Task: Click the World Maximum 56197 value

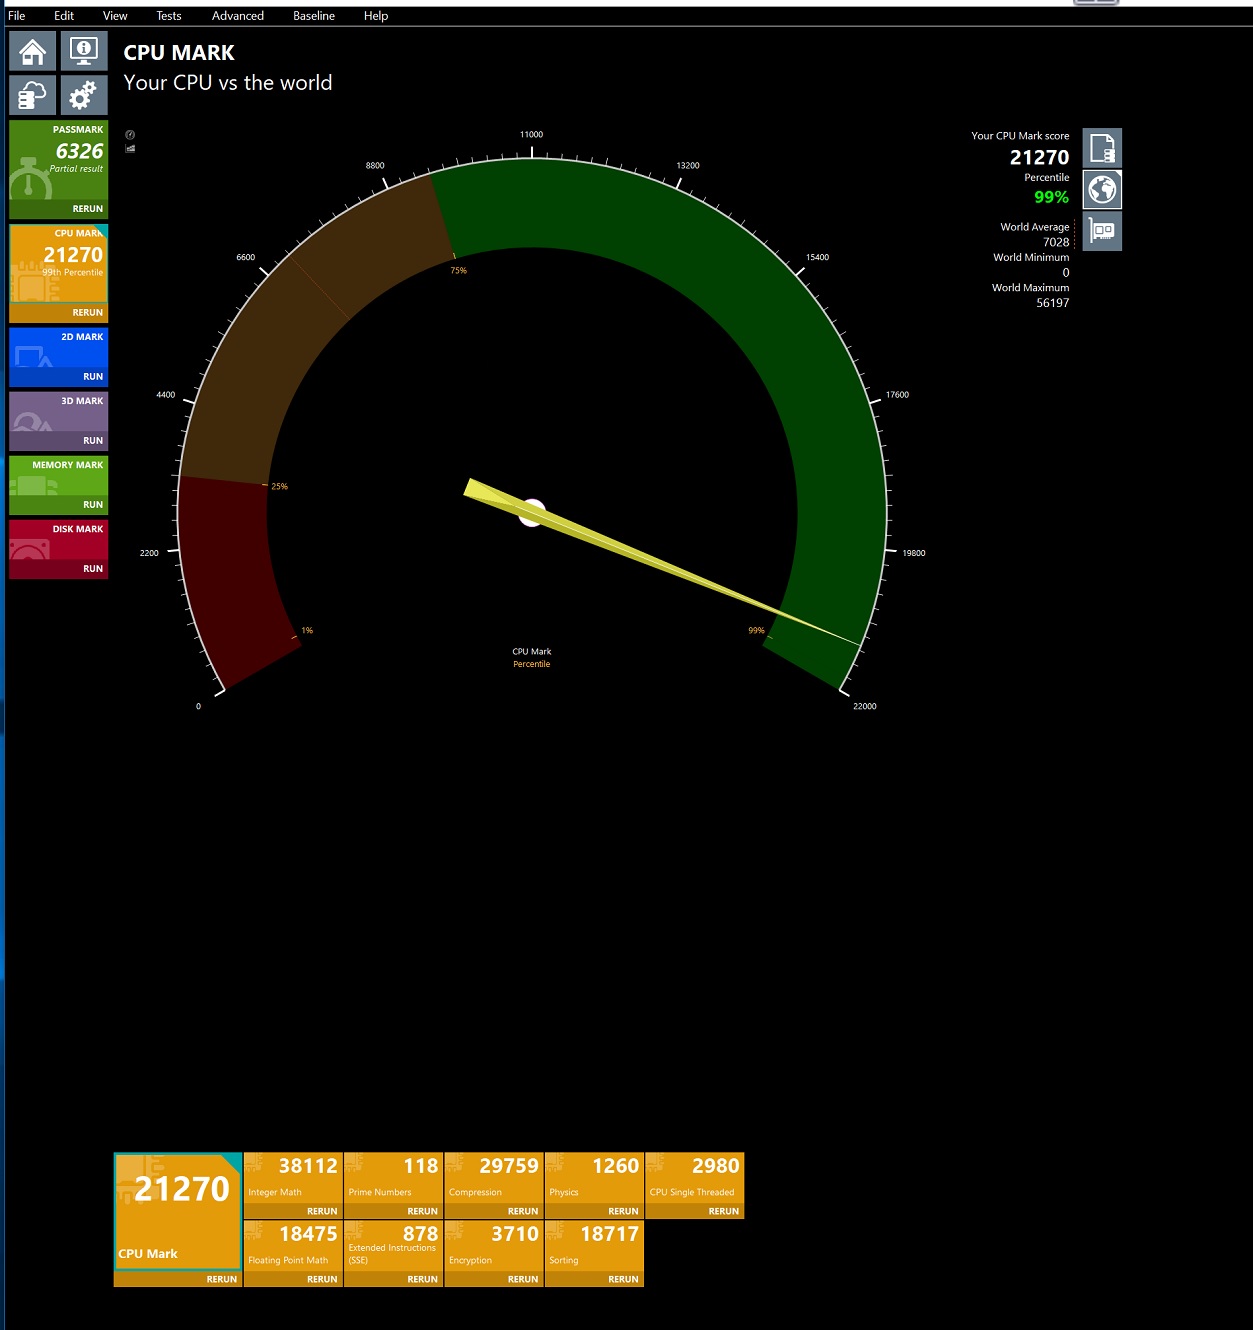Action: (1052, 303)
